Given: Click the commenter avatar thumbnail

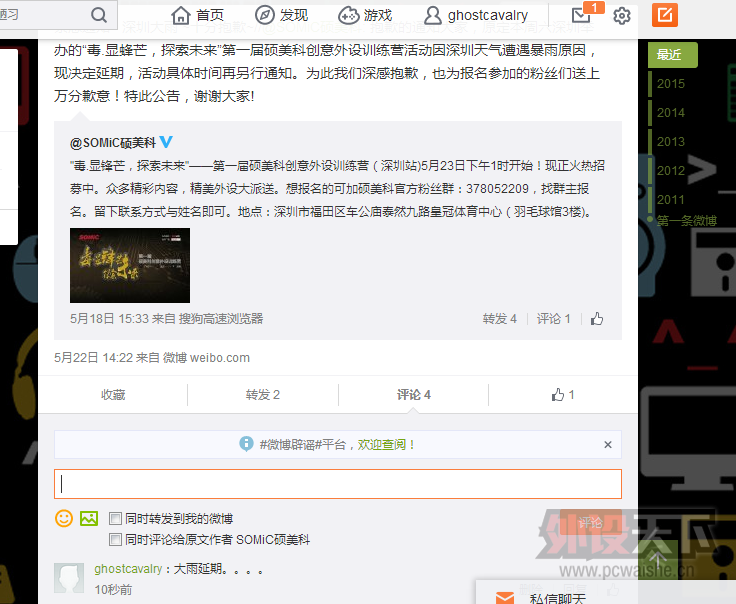Looking at the screenshot, I should point(69,578).
